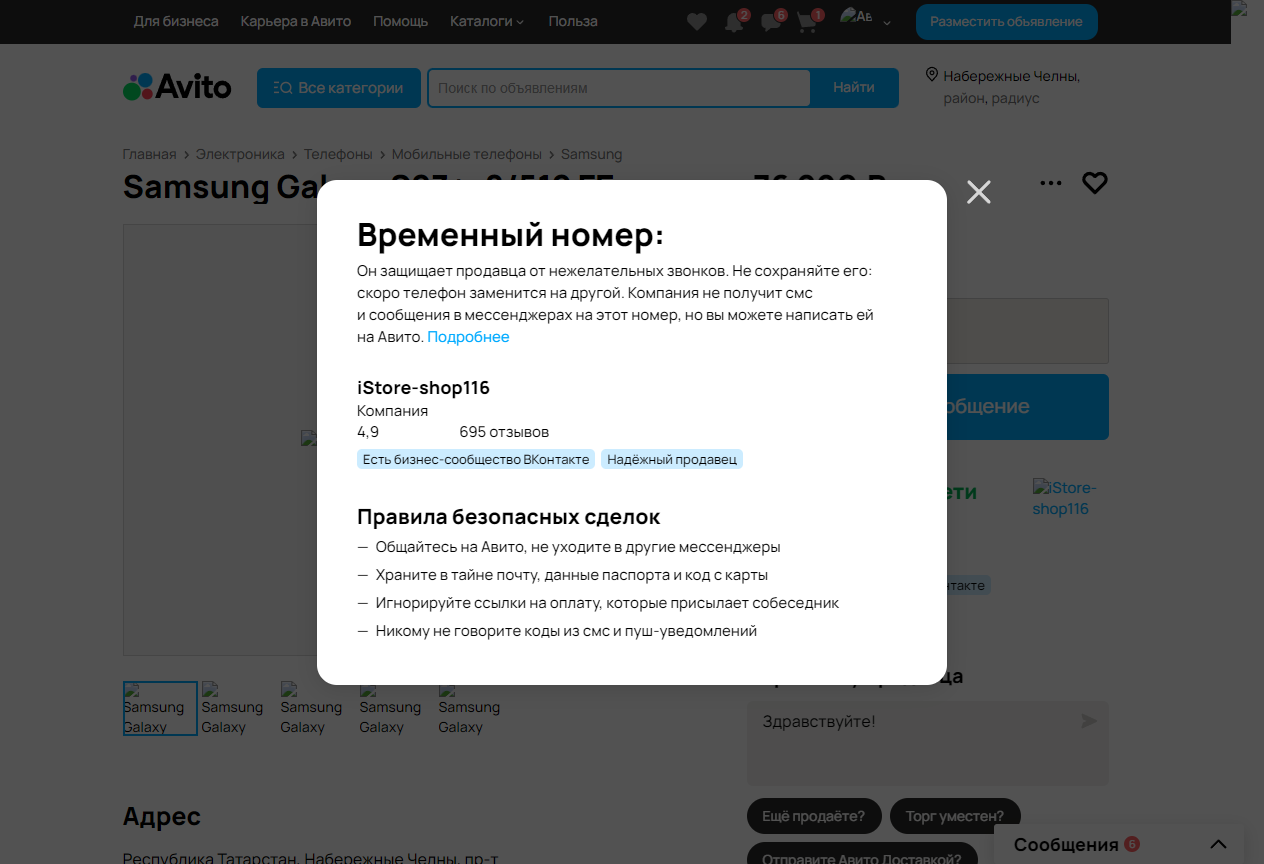The height and width of the screenshot is (864, 1264).
Task: Close the temporary number dialog
Action: tap(979, 192)
